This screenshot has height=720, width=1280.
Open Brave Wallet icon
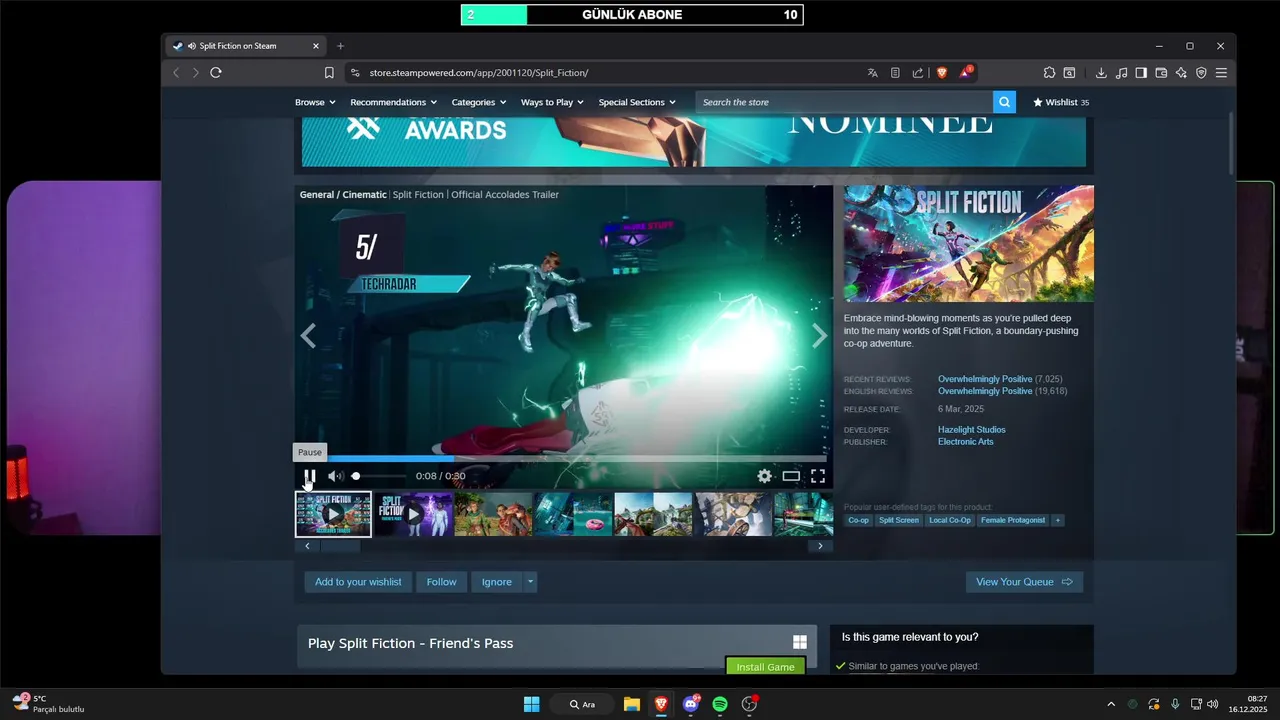tap(1161, 73)
